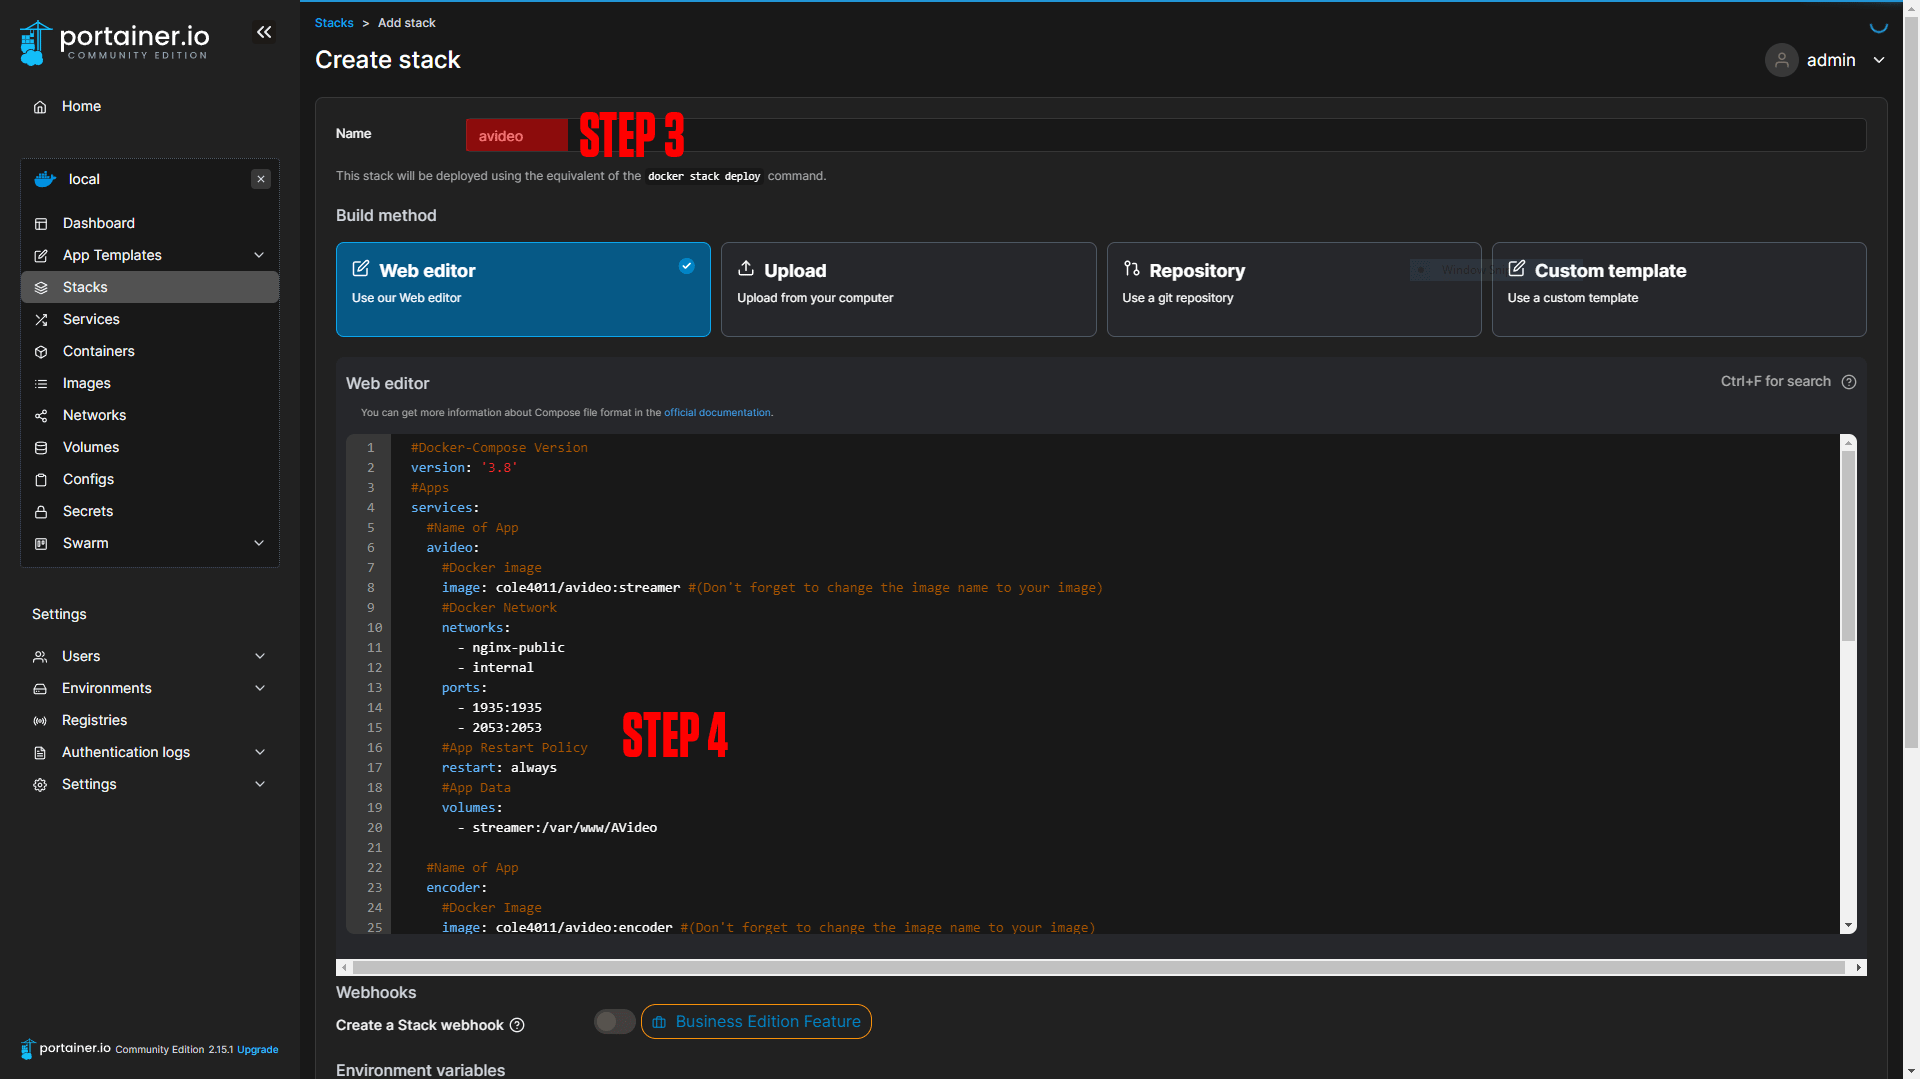Viewport: 1920px width, 1079px height.
Task: Click the Users people icon
Action: (x=40, y=657)
